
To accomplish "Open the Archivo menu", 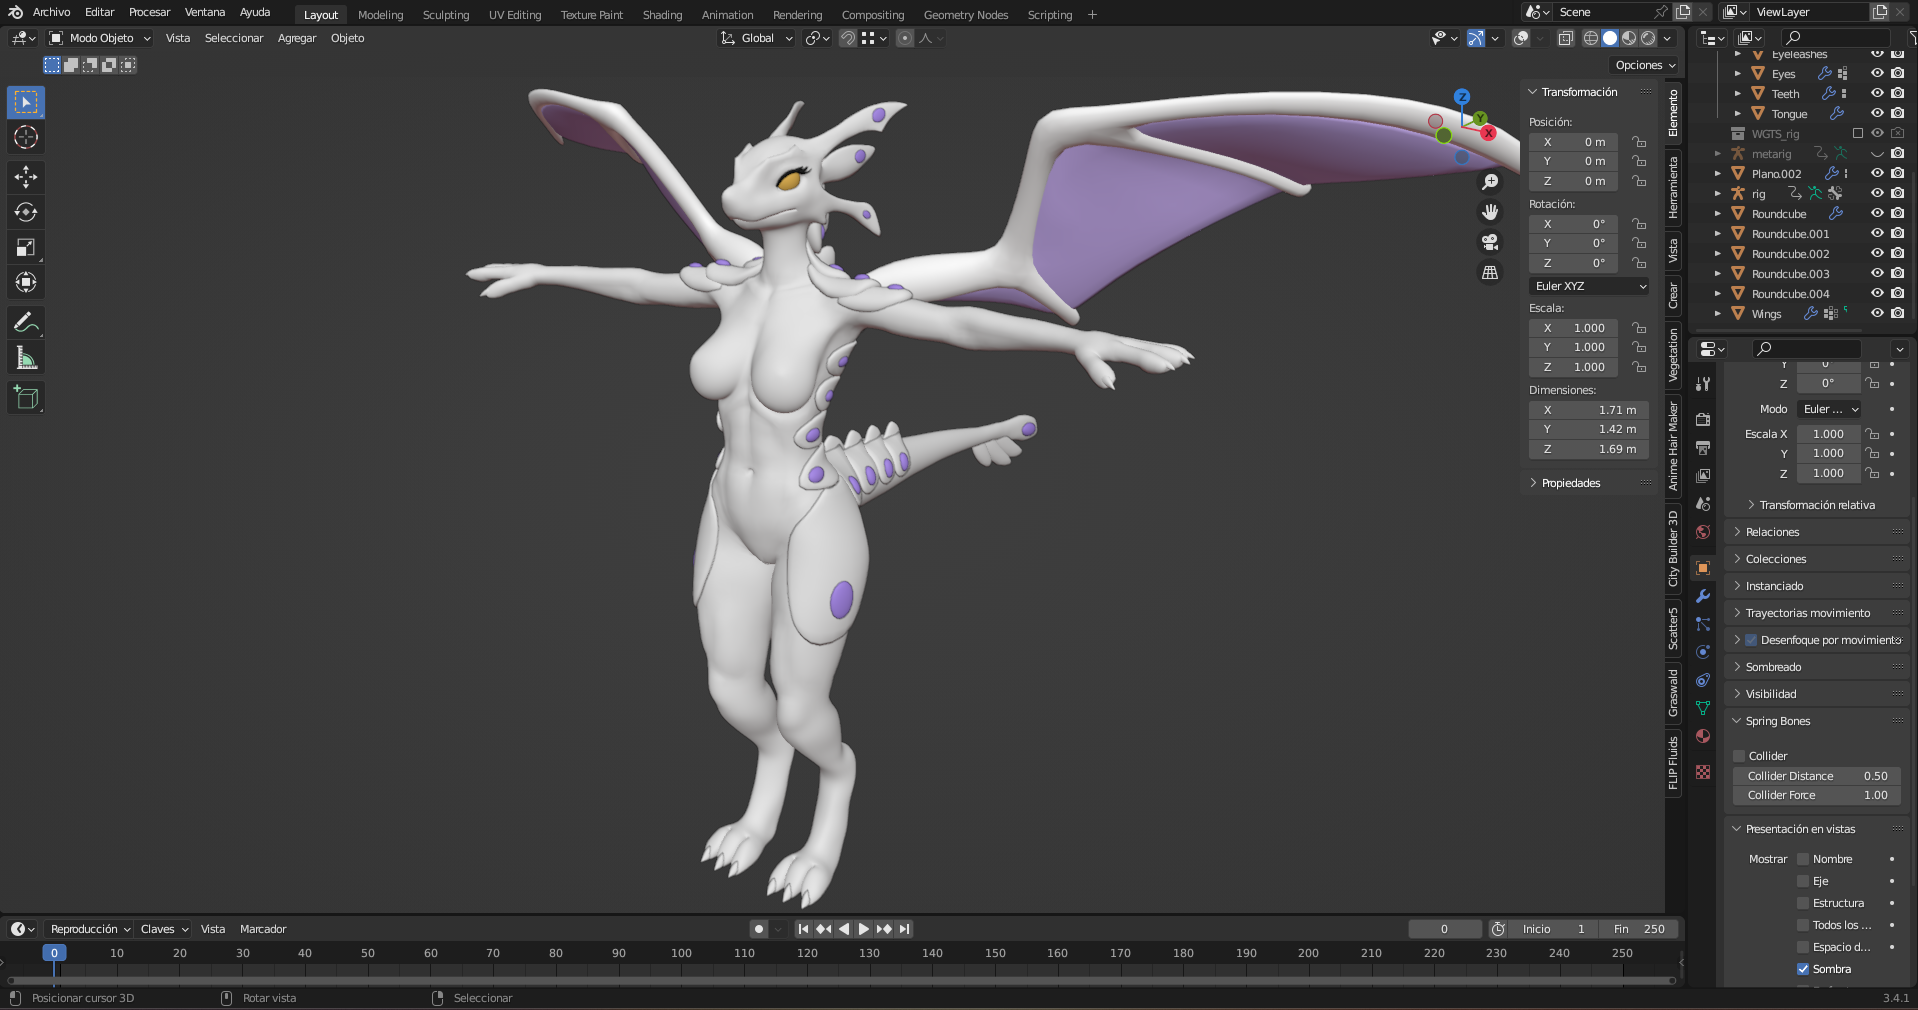I will point(51,12).
